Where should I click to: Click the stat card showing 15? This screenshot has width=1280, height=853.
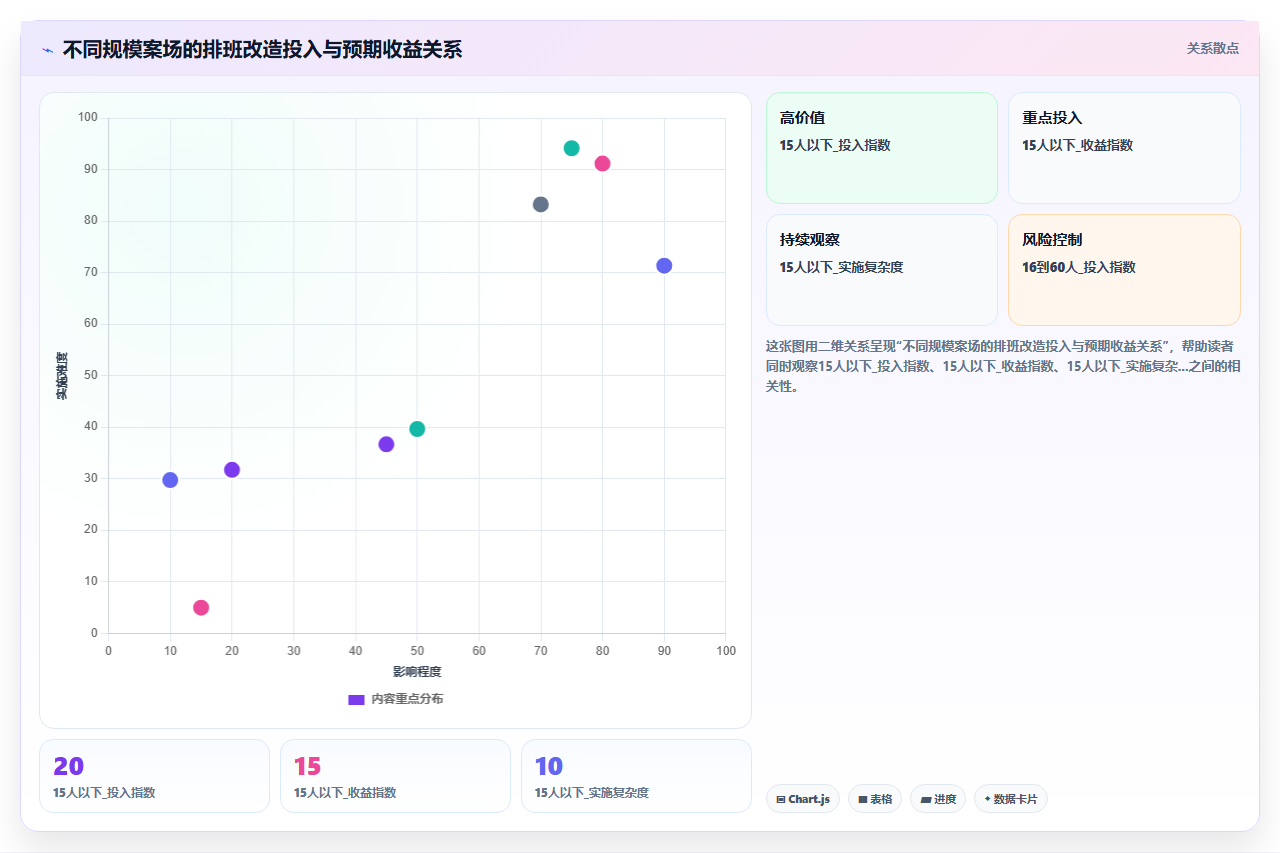(395, 776)
